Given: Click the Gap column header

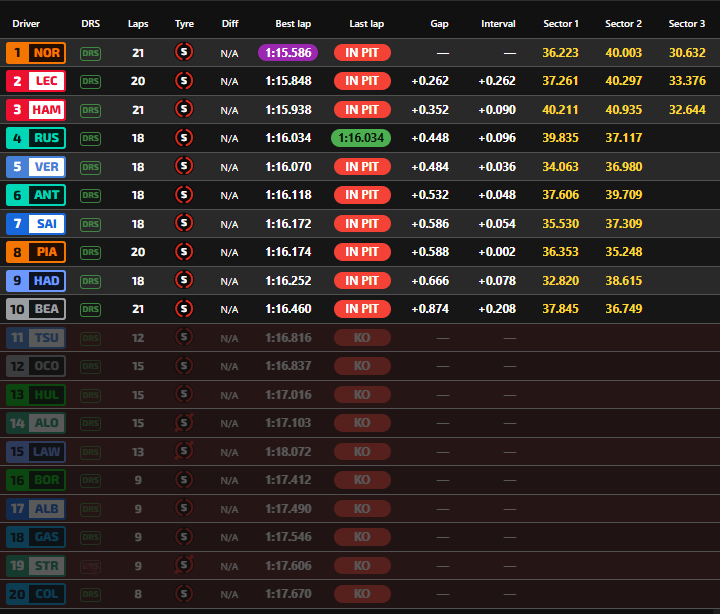Looking at the screenshot, I should 439,23.
